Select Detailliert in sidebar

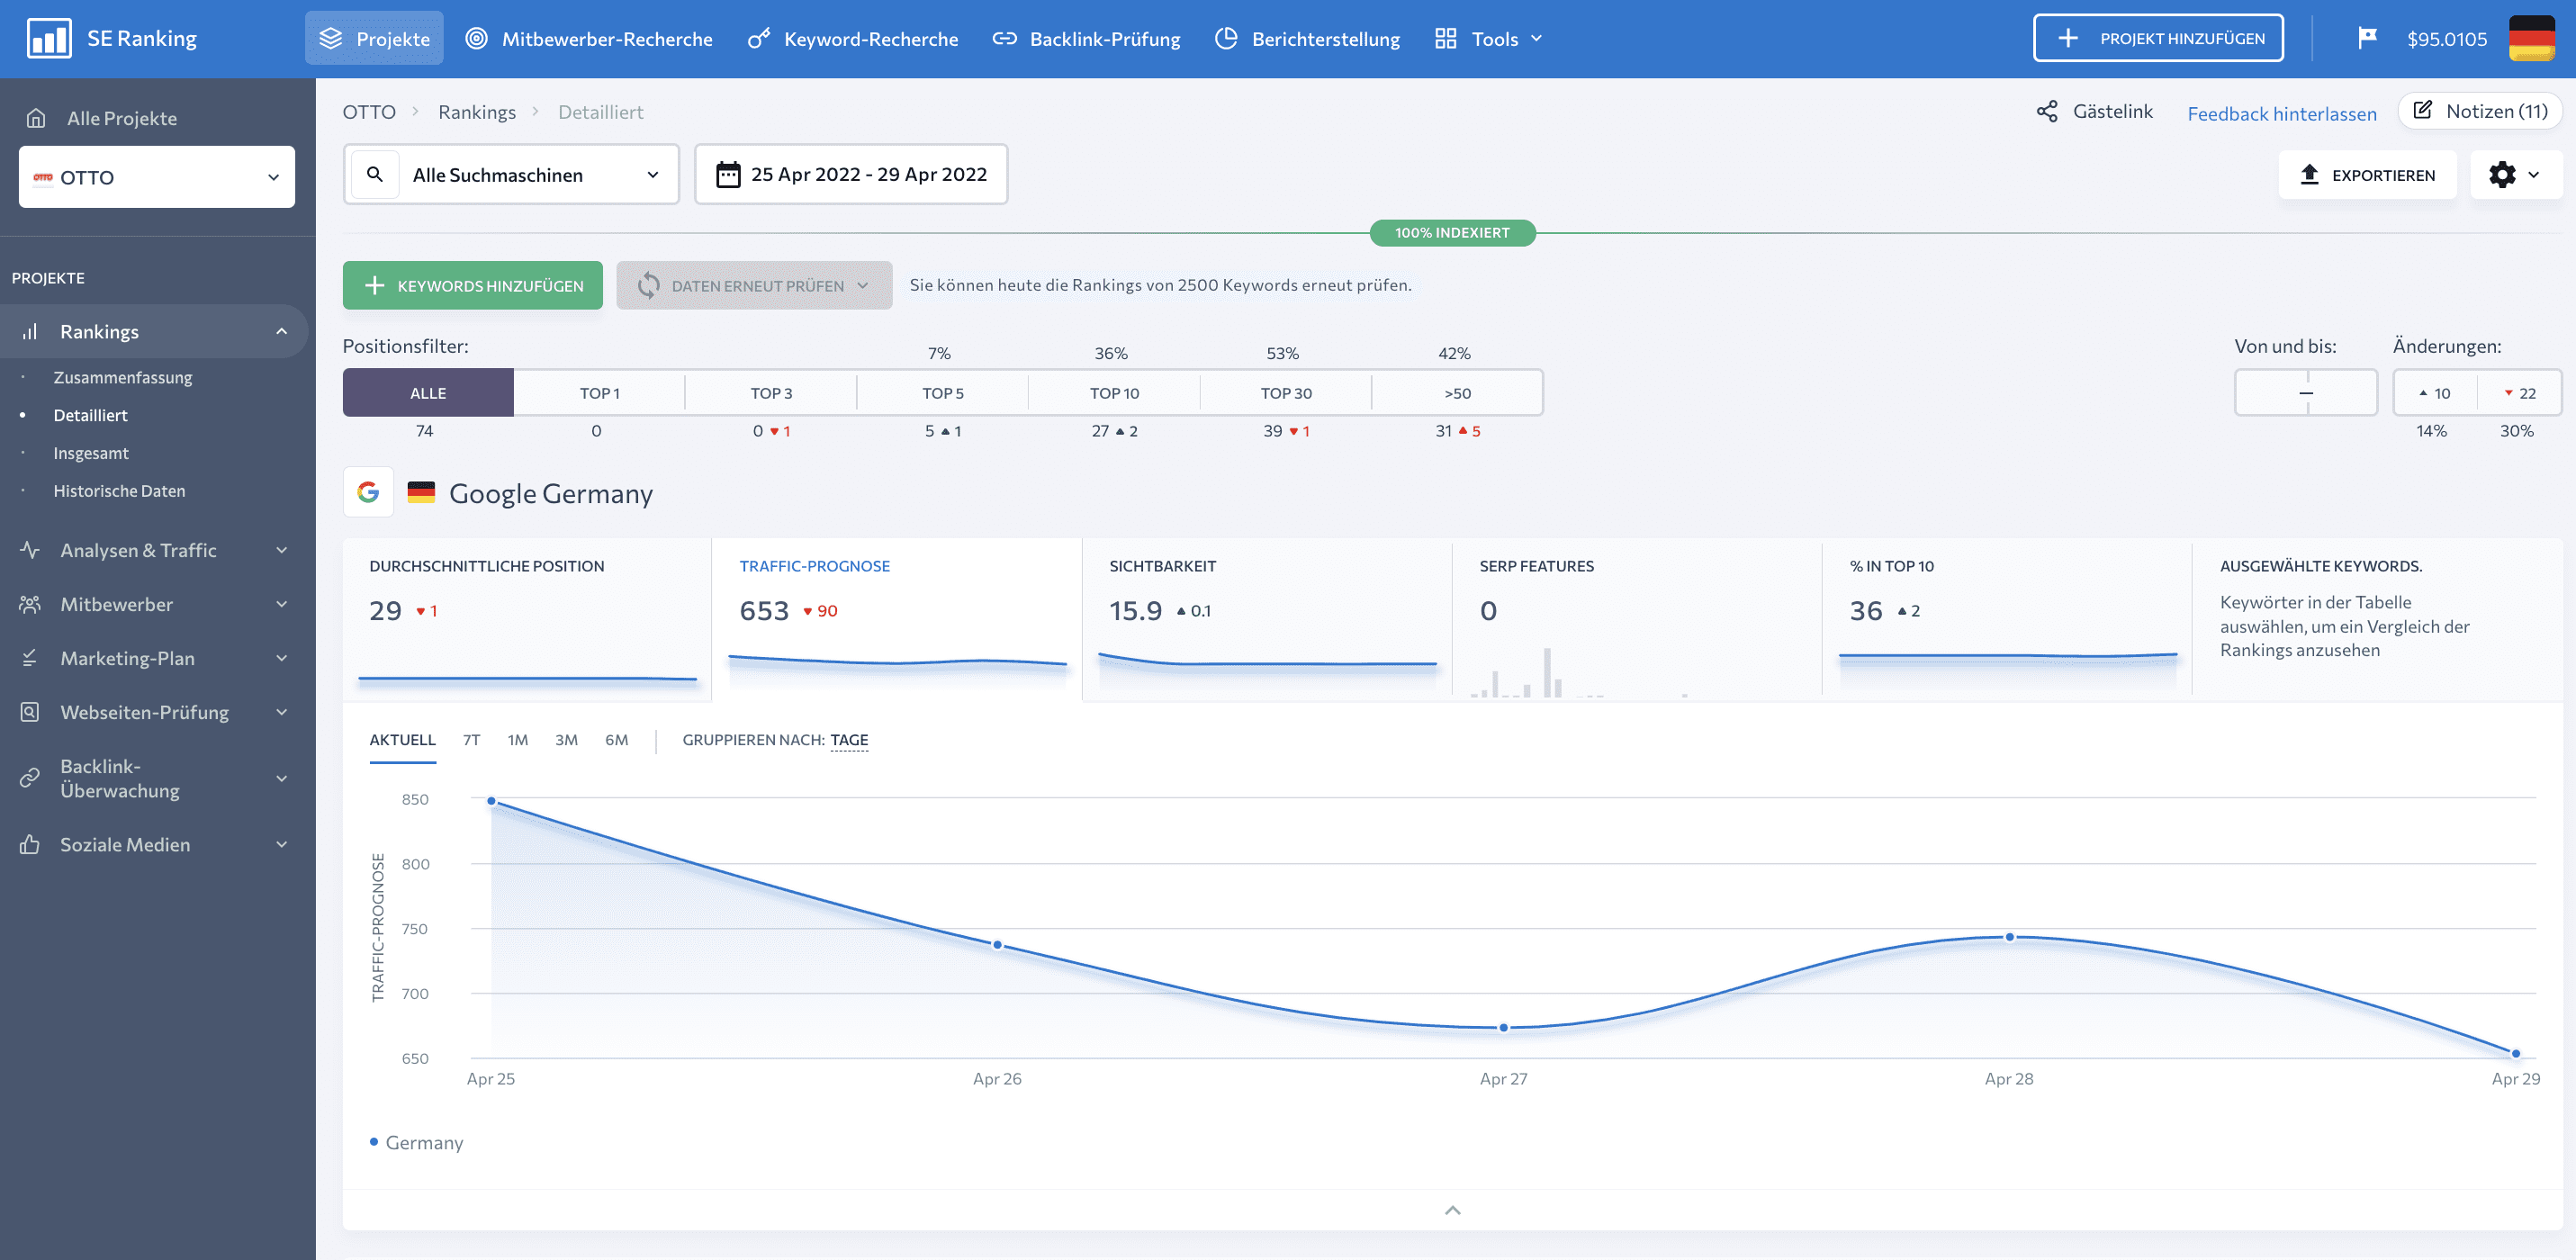tap(90, 415)
